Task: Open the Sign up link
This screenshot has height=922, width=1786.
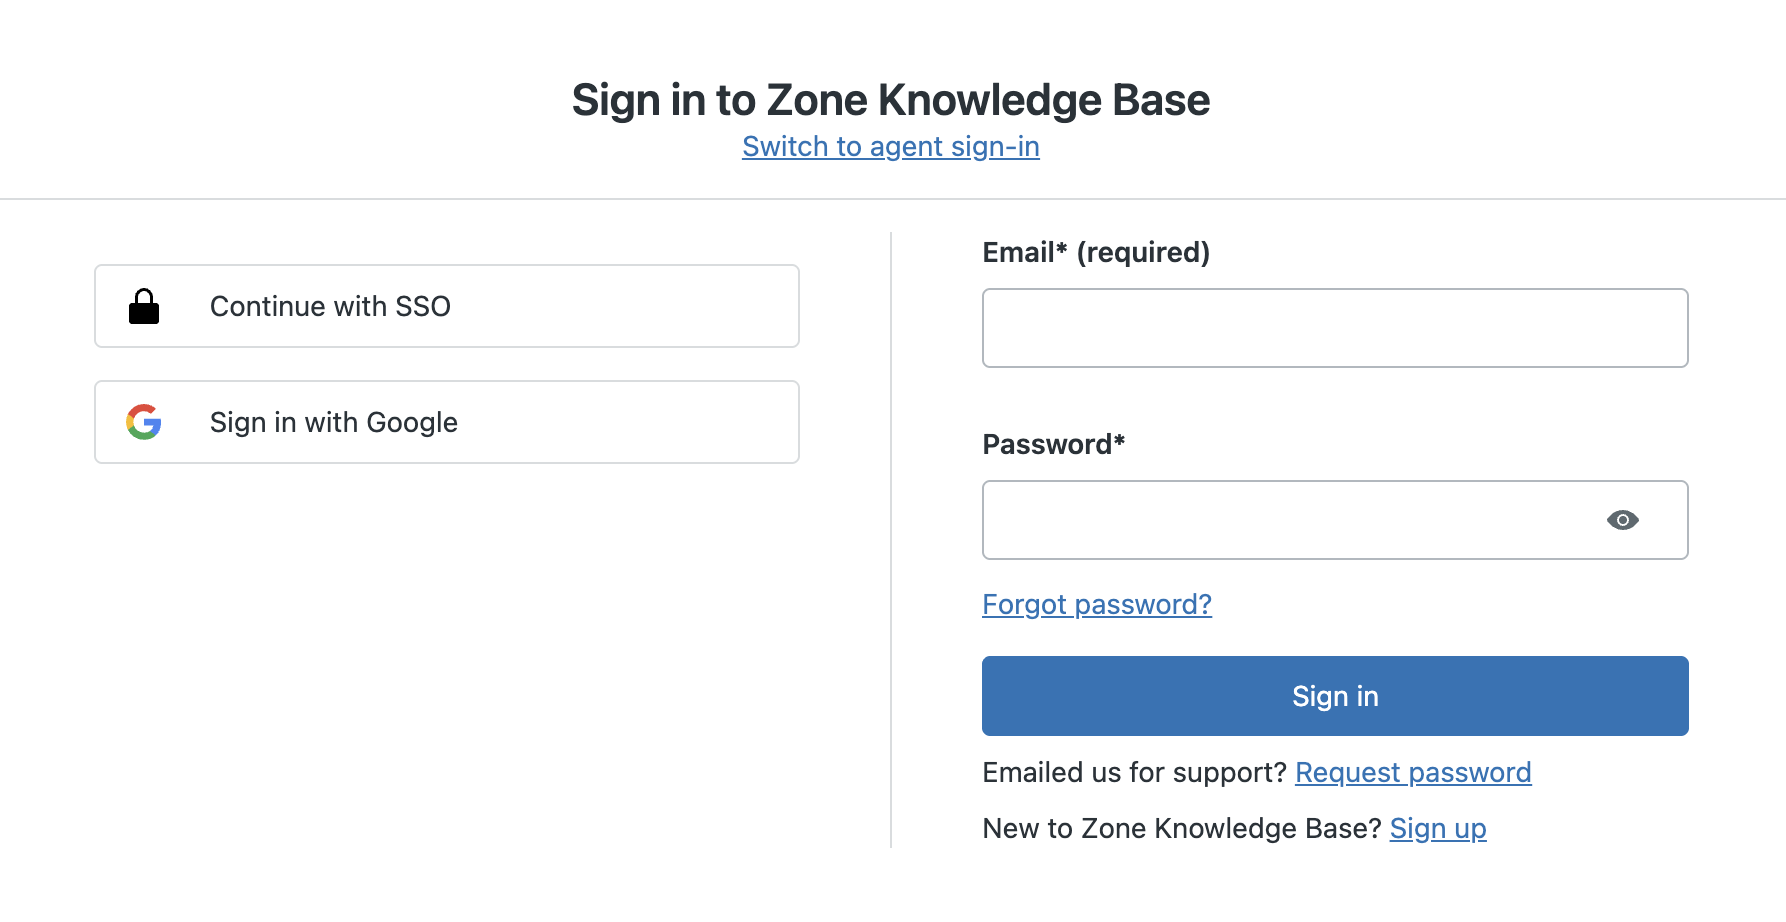Action: pos(1437,828)
